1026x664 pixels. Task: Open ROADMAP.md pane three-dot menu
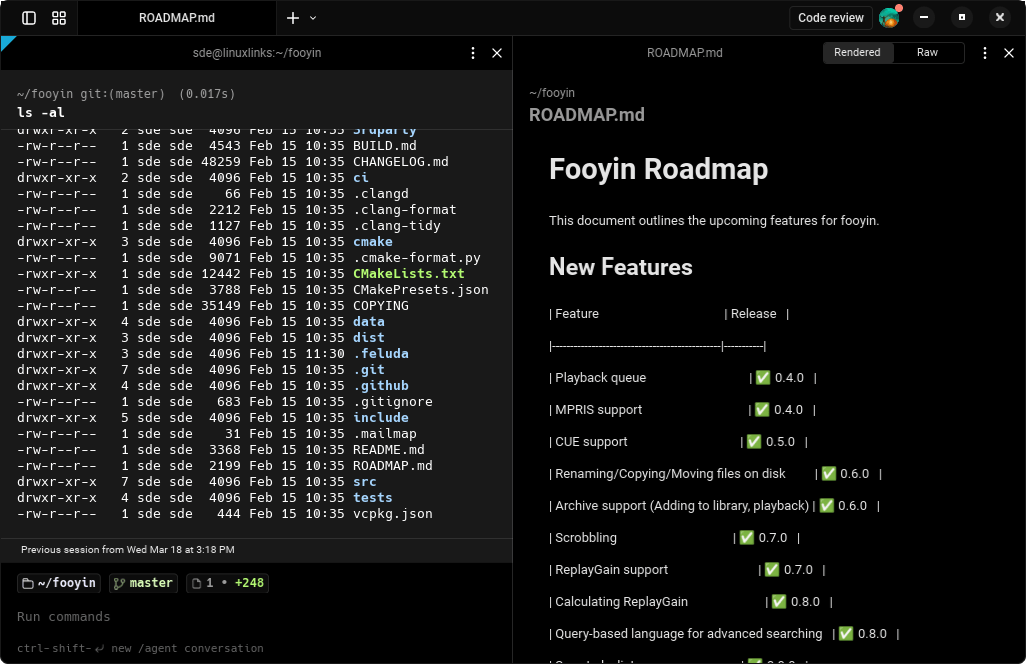(x=985, y=53)
